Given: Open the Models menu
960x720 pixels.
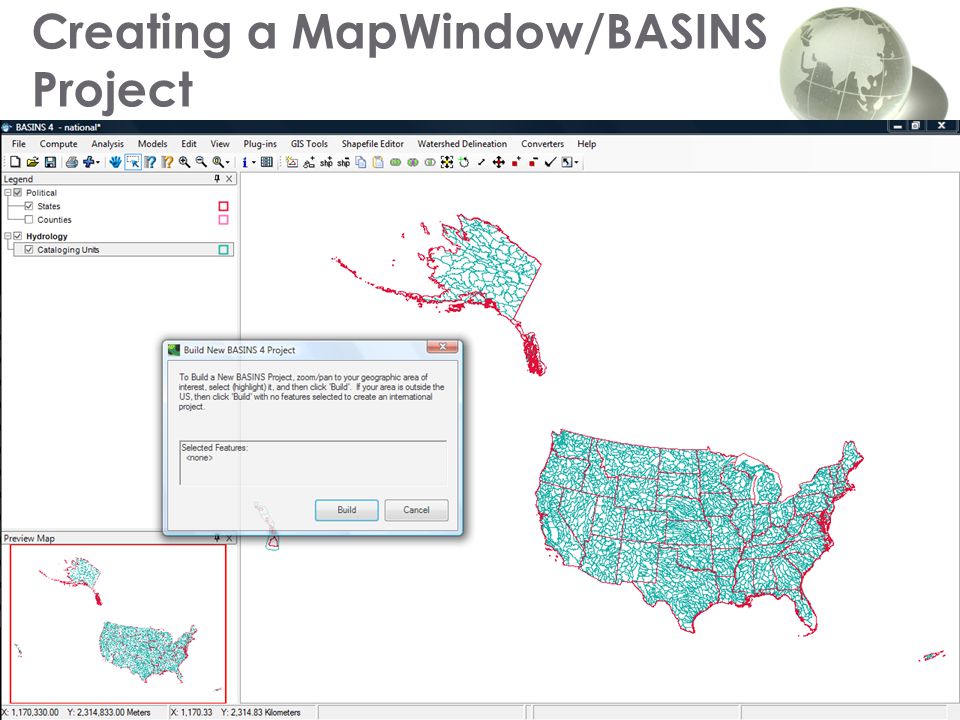Looking at the screenshot, I should pos(152,144).
